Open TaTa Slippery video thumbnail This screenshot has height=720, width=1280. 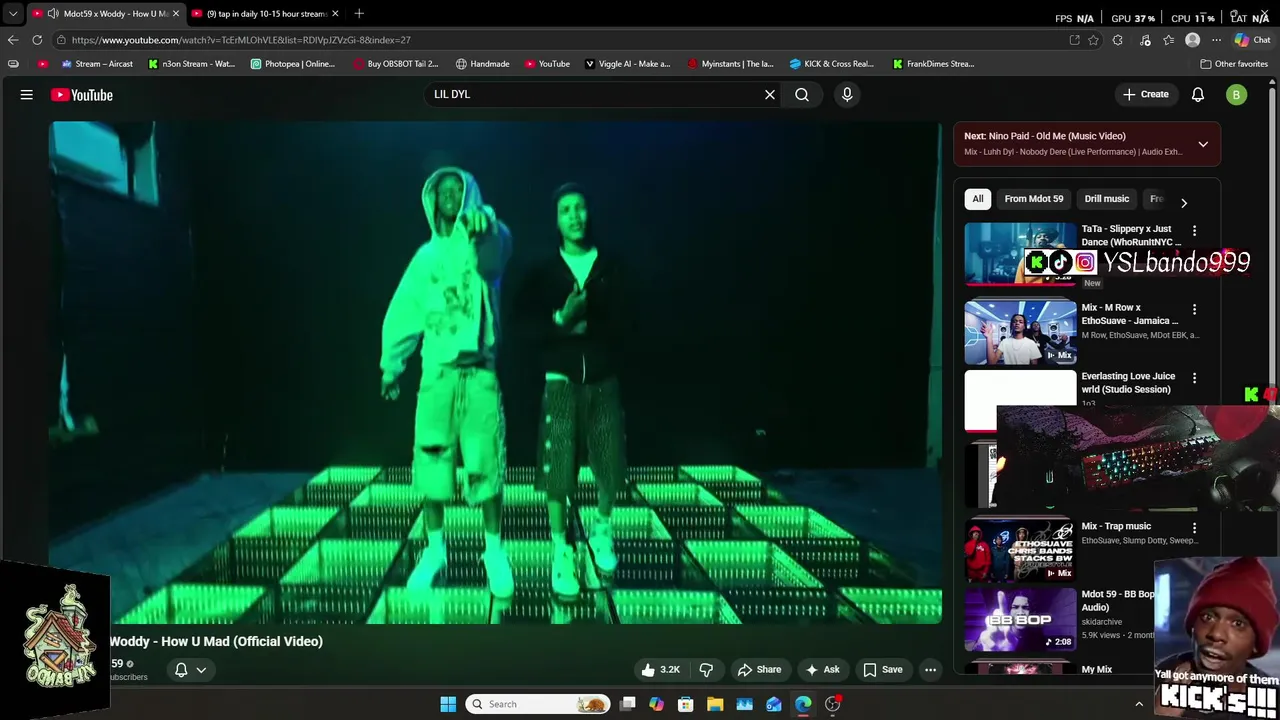click(1020, 254)
